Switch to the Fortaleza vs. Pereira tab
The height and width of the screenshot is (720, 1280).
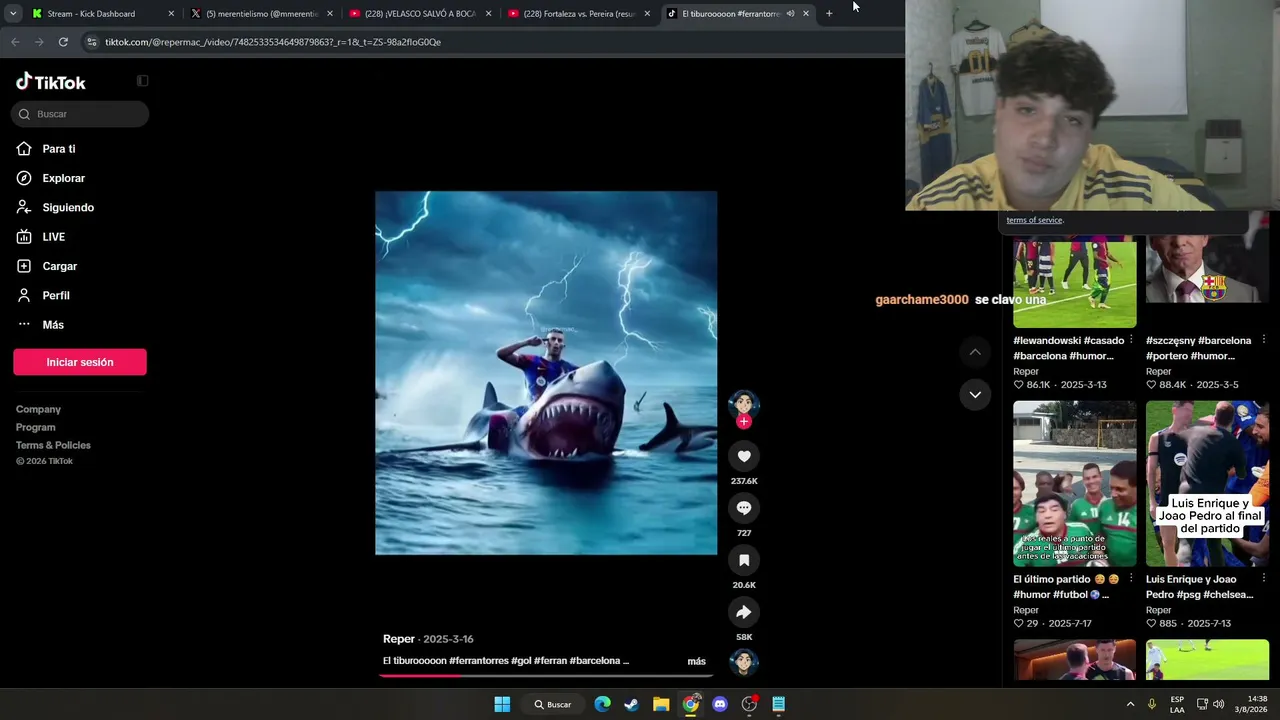(x=579, y=14)
